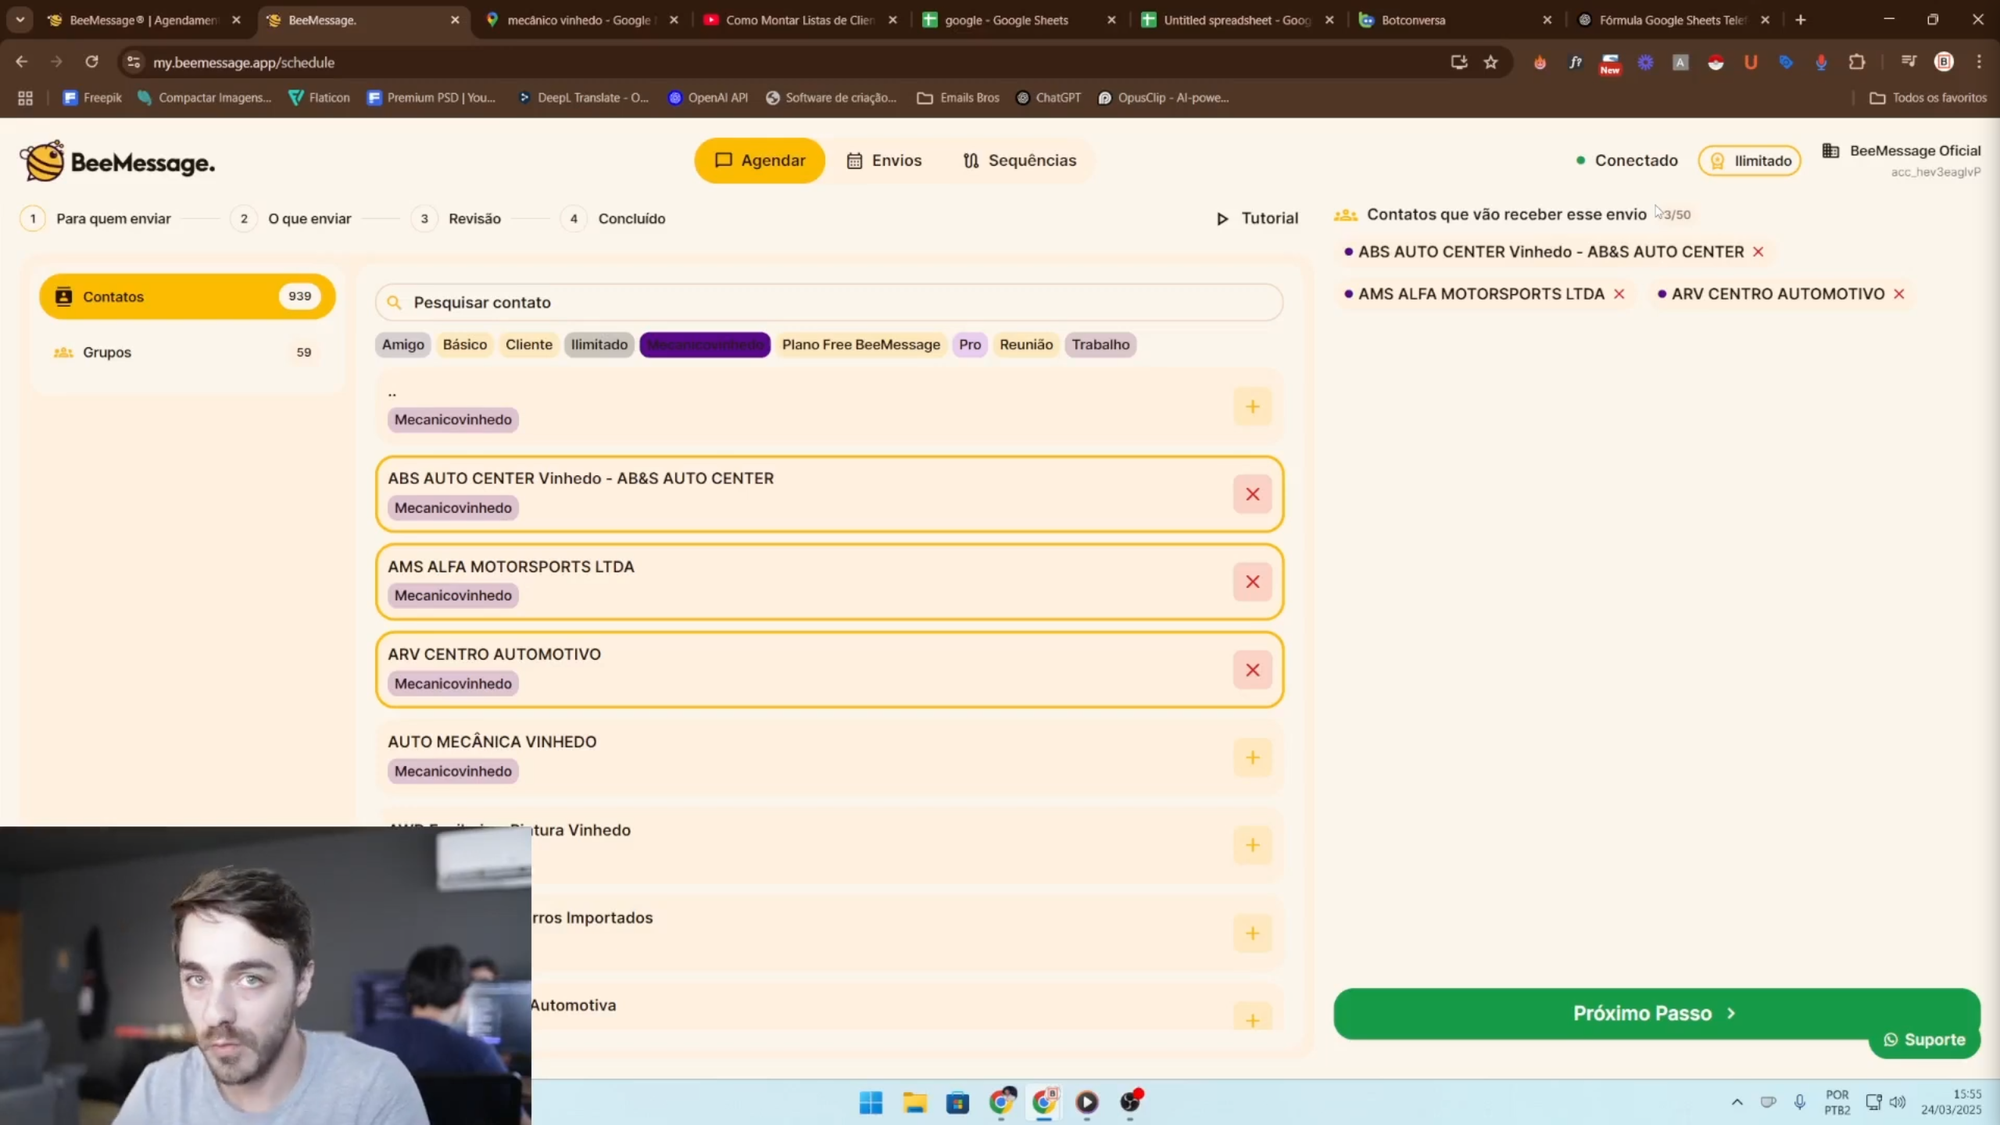
Task: Toggle the Plano Free BeeMessage tag filter
Action: pyautogui.click(x=860, y=345)
